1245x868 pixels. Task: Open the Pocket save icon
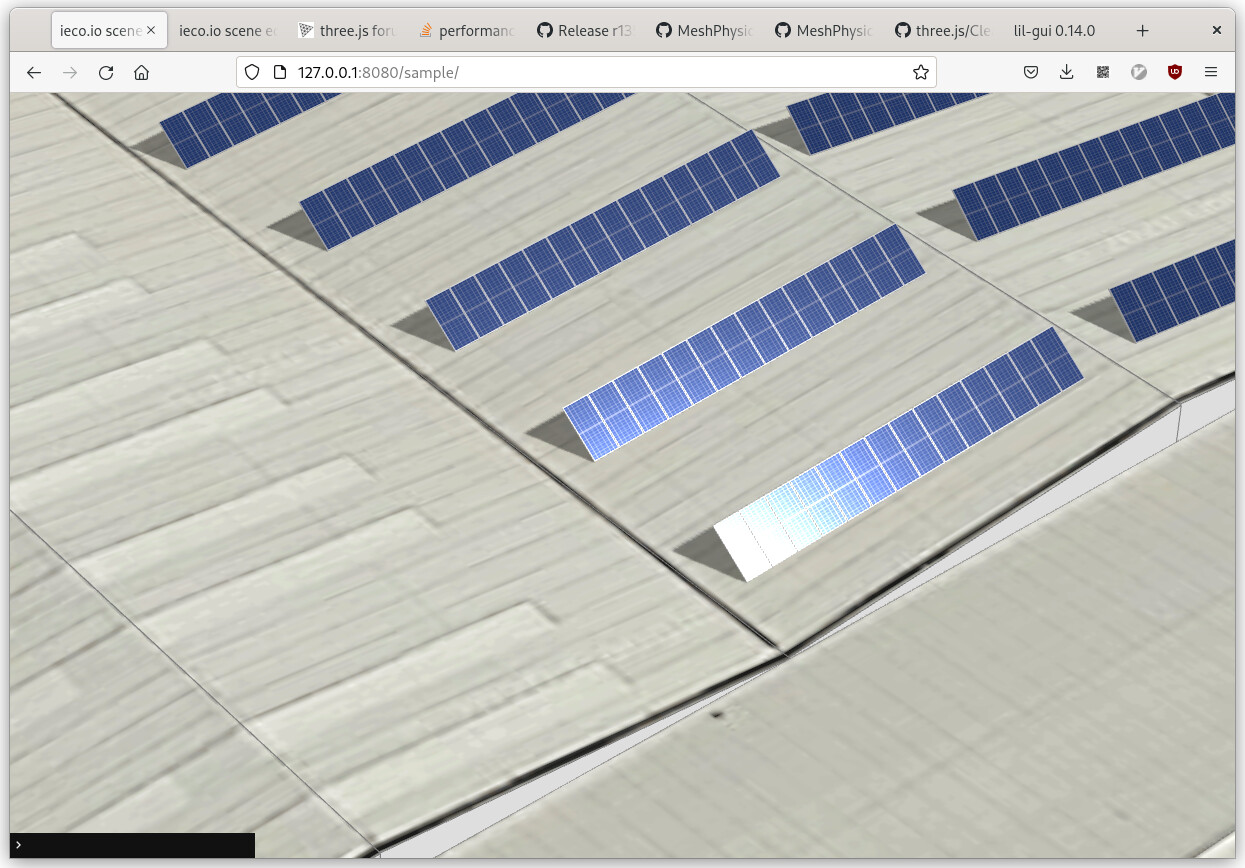(x=1031, y=72)
